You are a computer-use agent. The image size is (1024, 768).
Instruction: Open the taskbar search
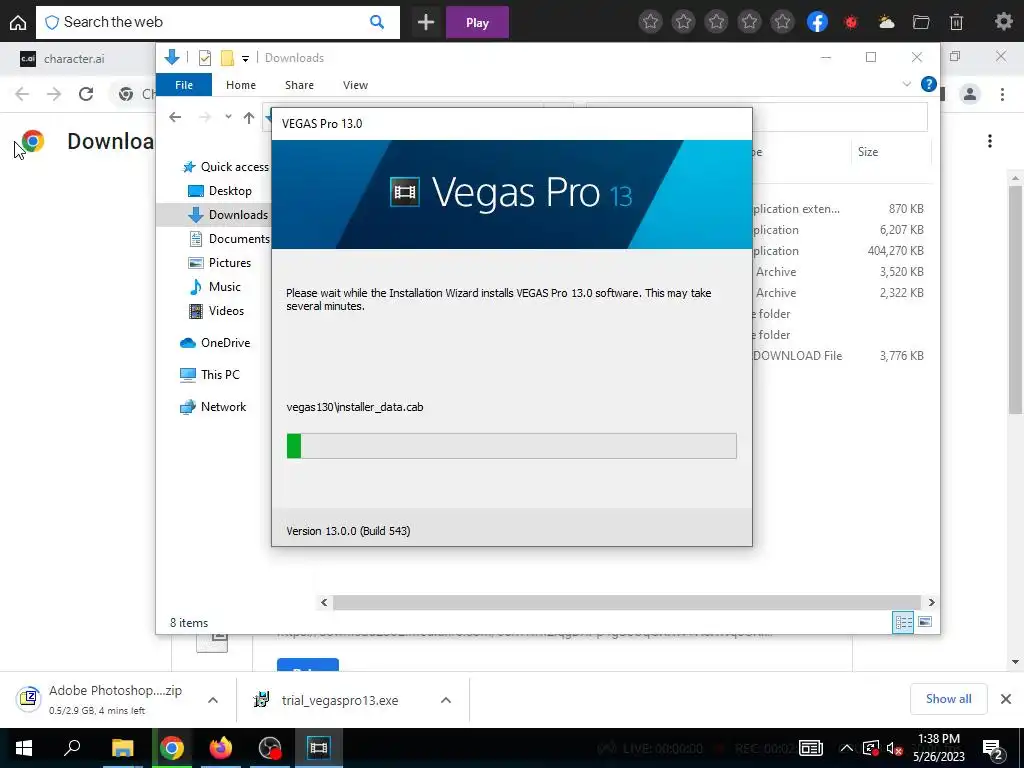[72, 748]
